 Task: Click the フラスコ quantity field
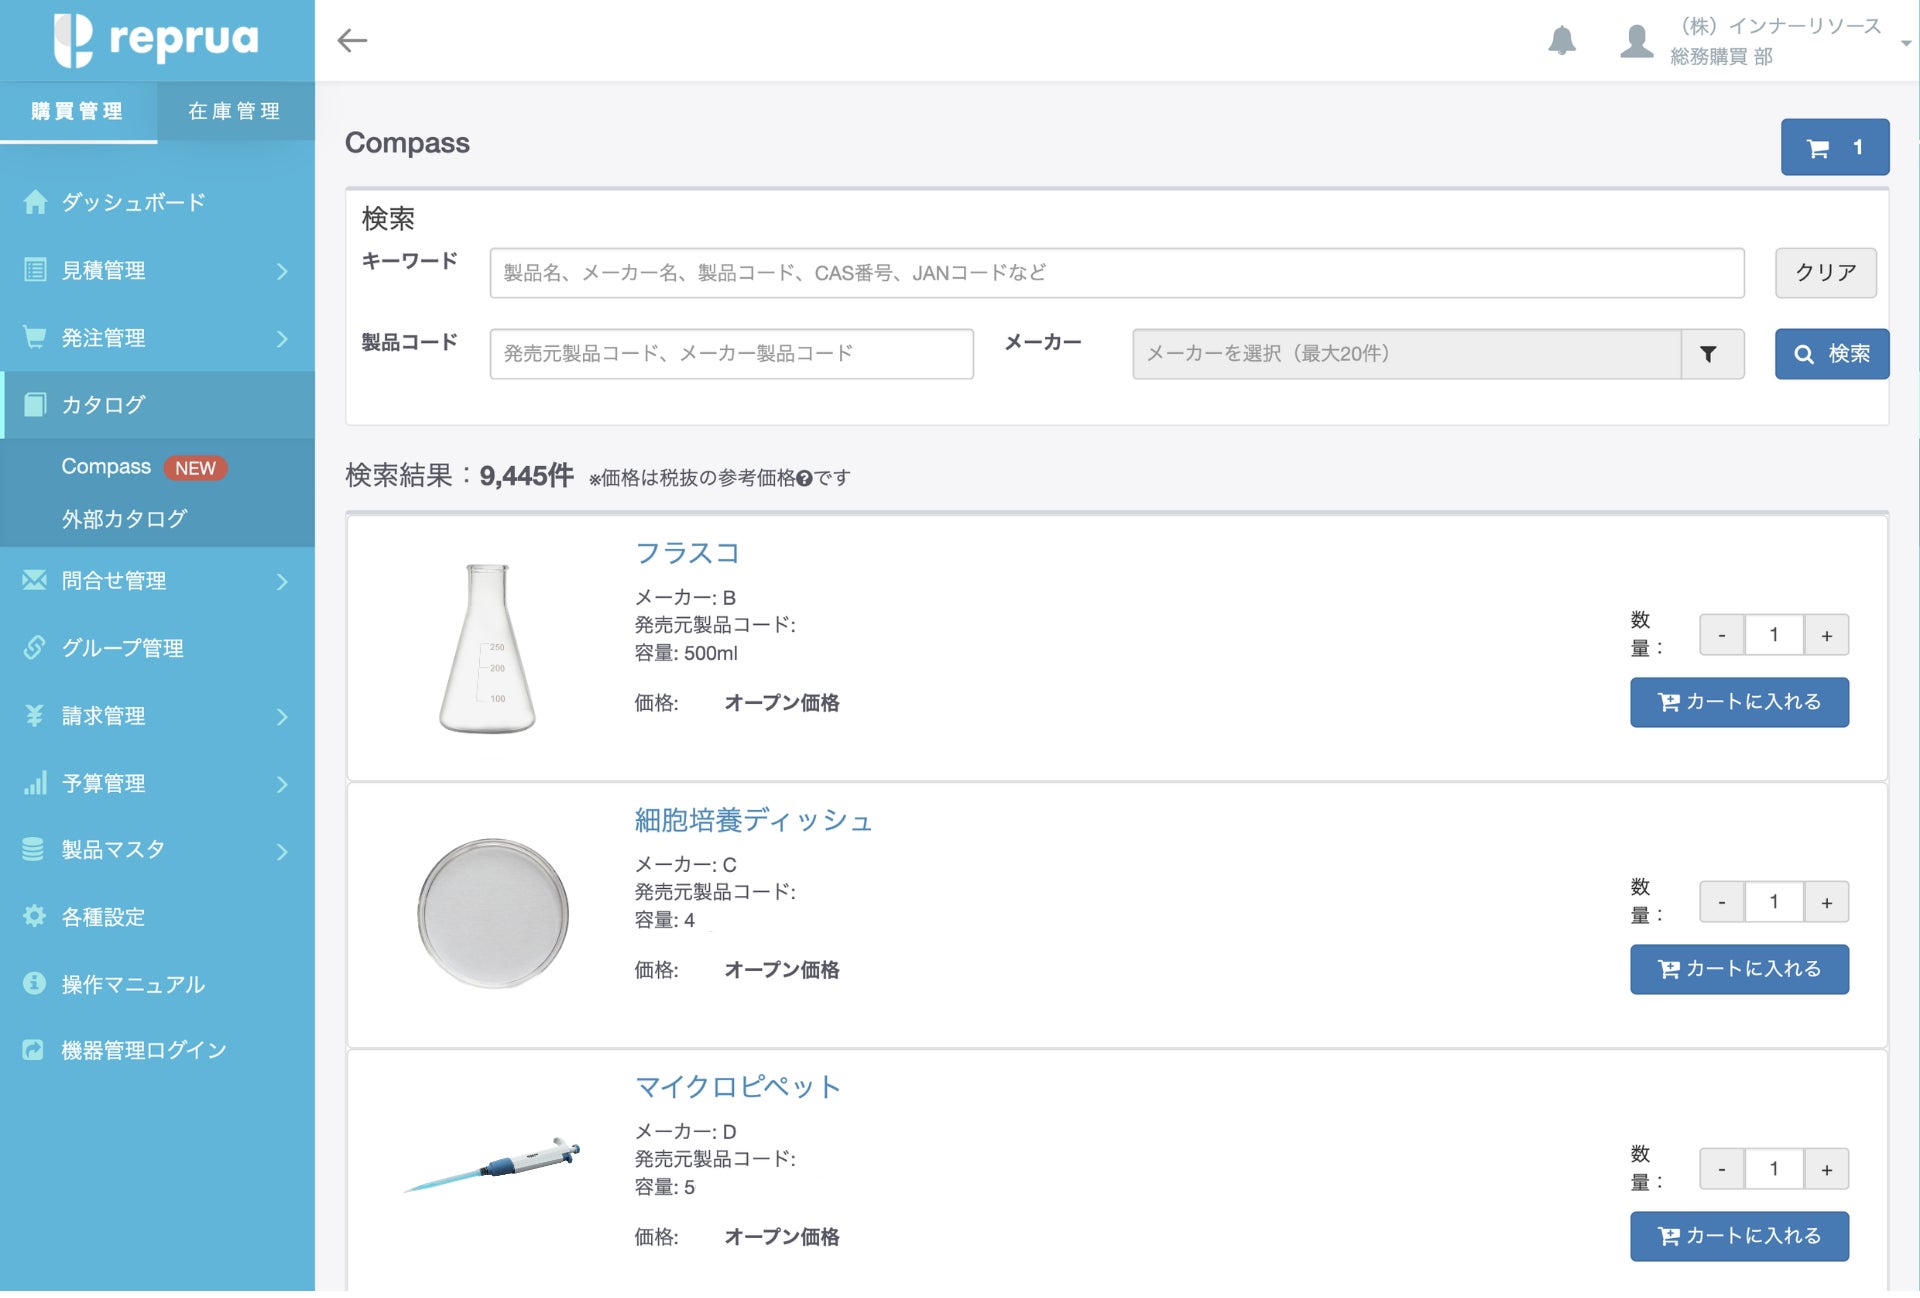(1774, 635)
